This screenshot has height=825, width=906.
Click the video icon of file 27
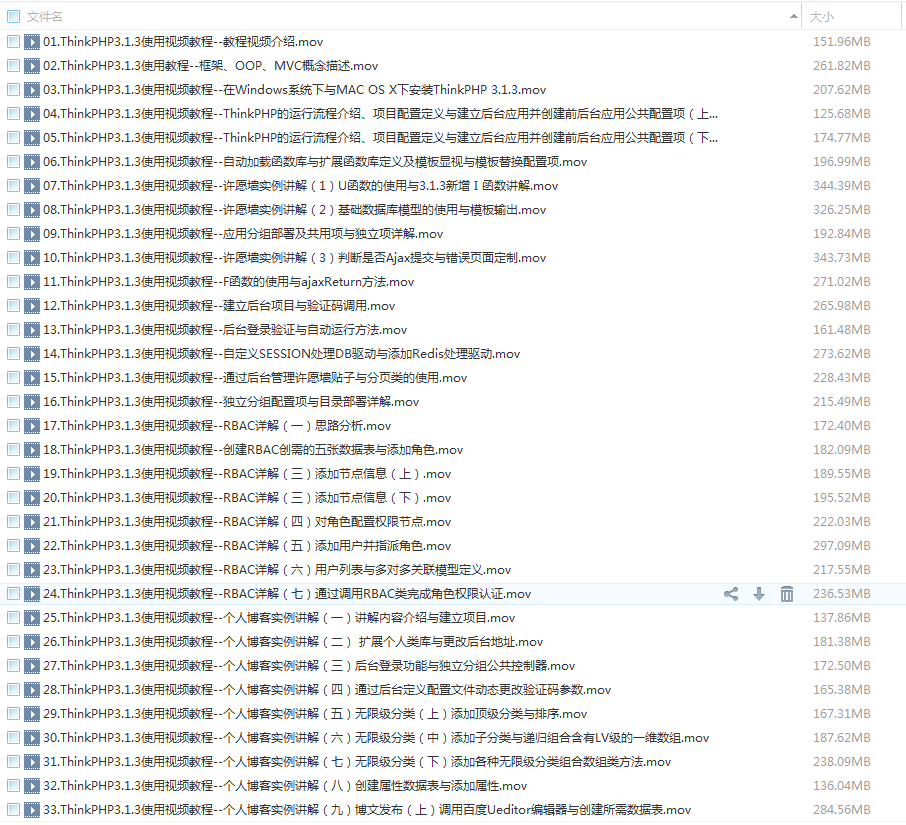coord(32,666)
